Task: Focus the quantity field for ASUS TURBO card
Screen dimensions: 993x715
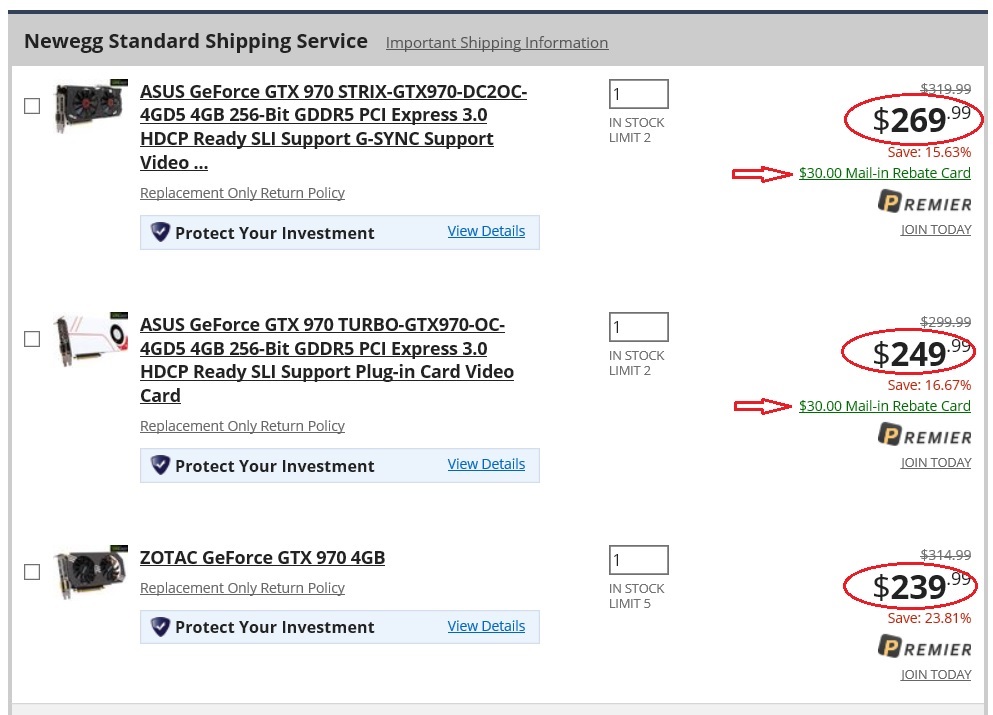Action: pos(638,327)
